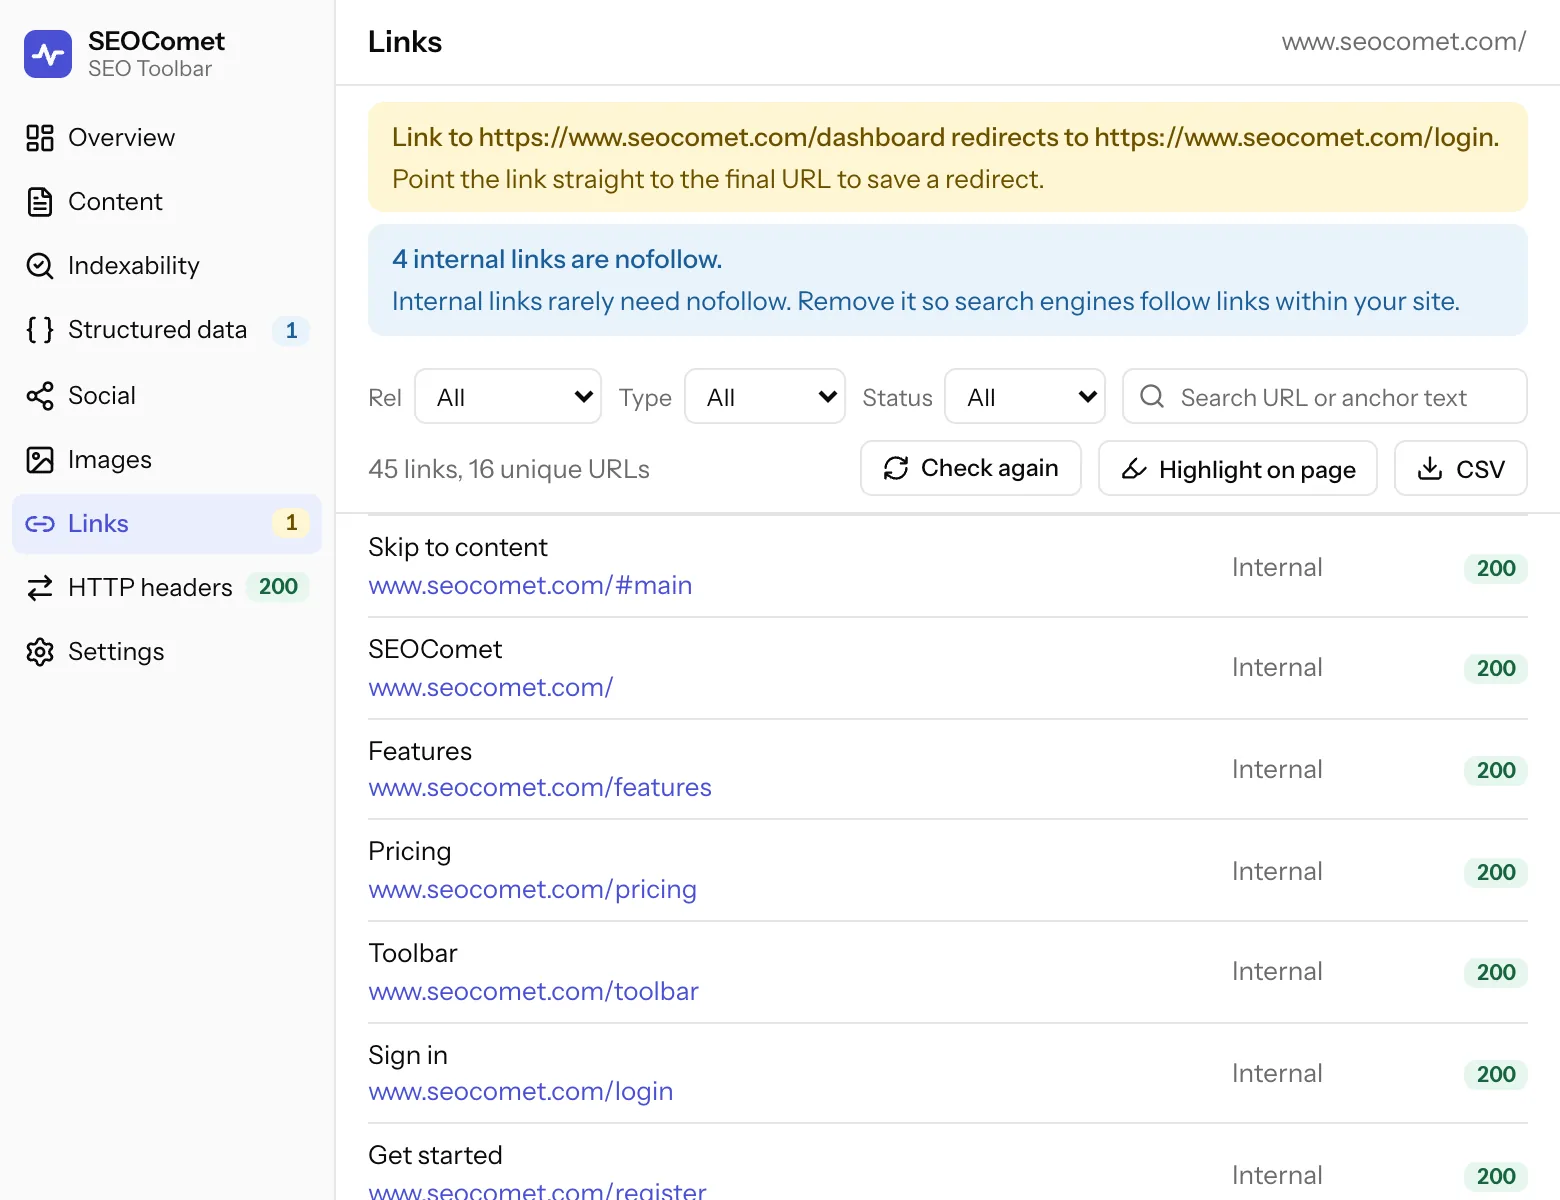
Task: Click the highlighter icon in Highlight on page
Action: 1134,468
